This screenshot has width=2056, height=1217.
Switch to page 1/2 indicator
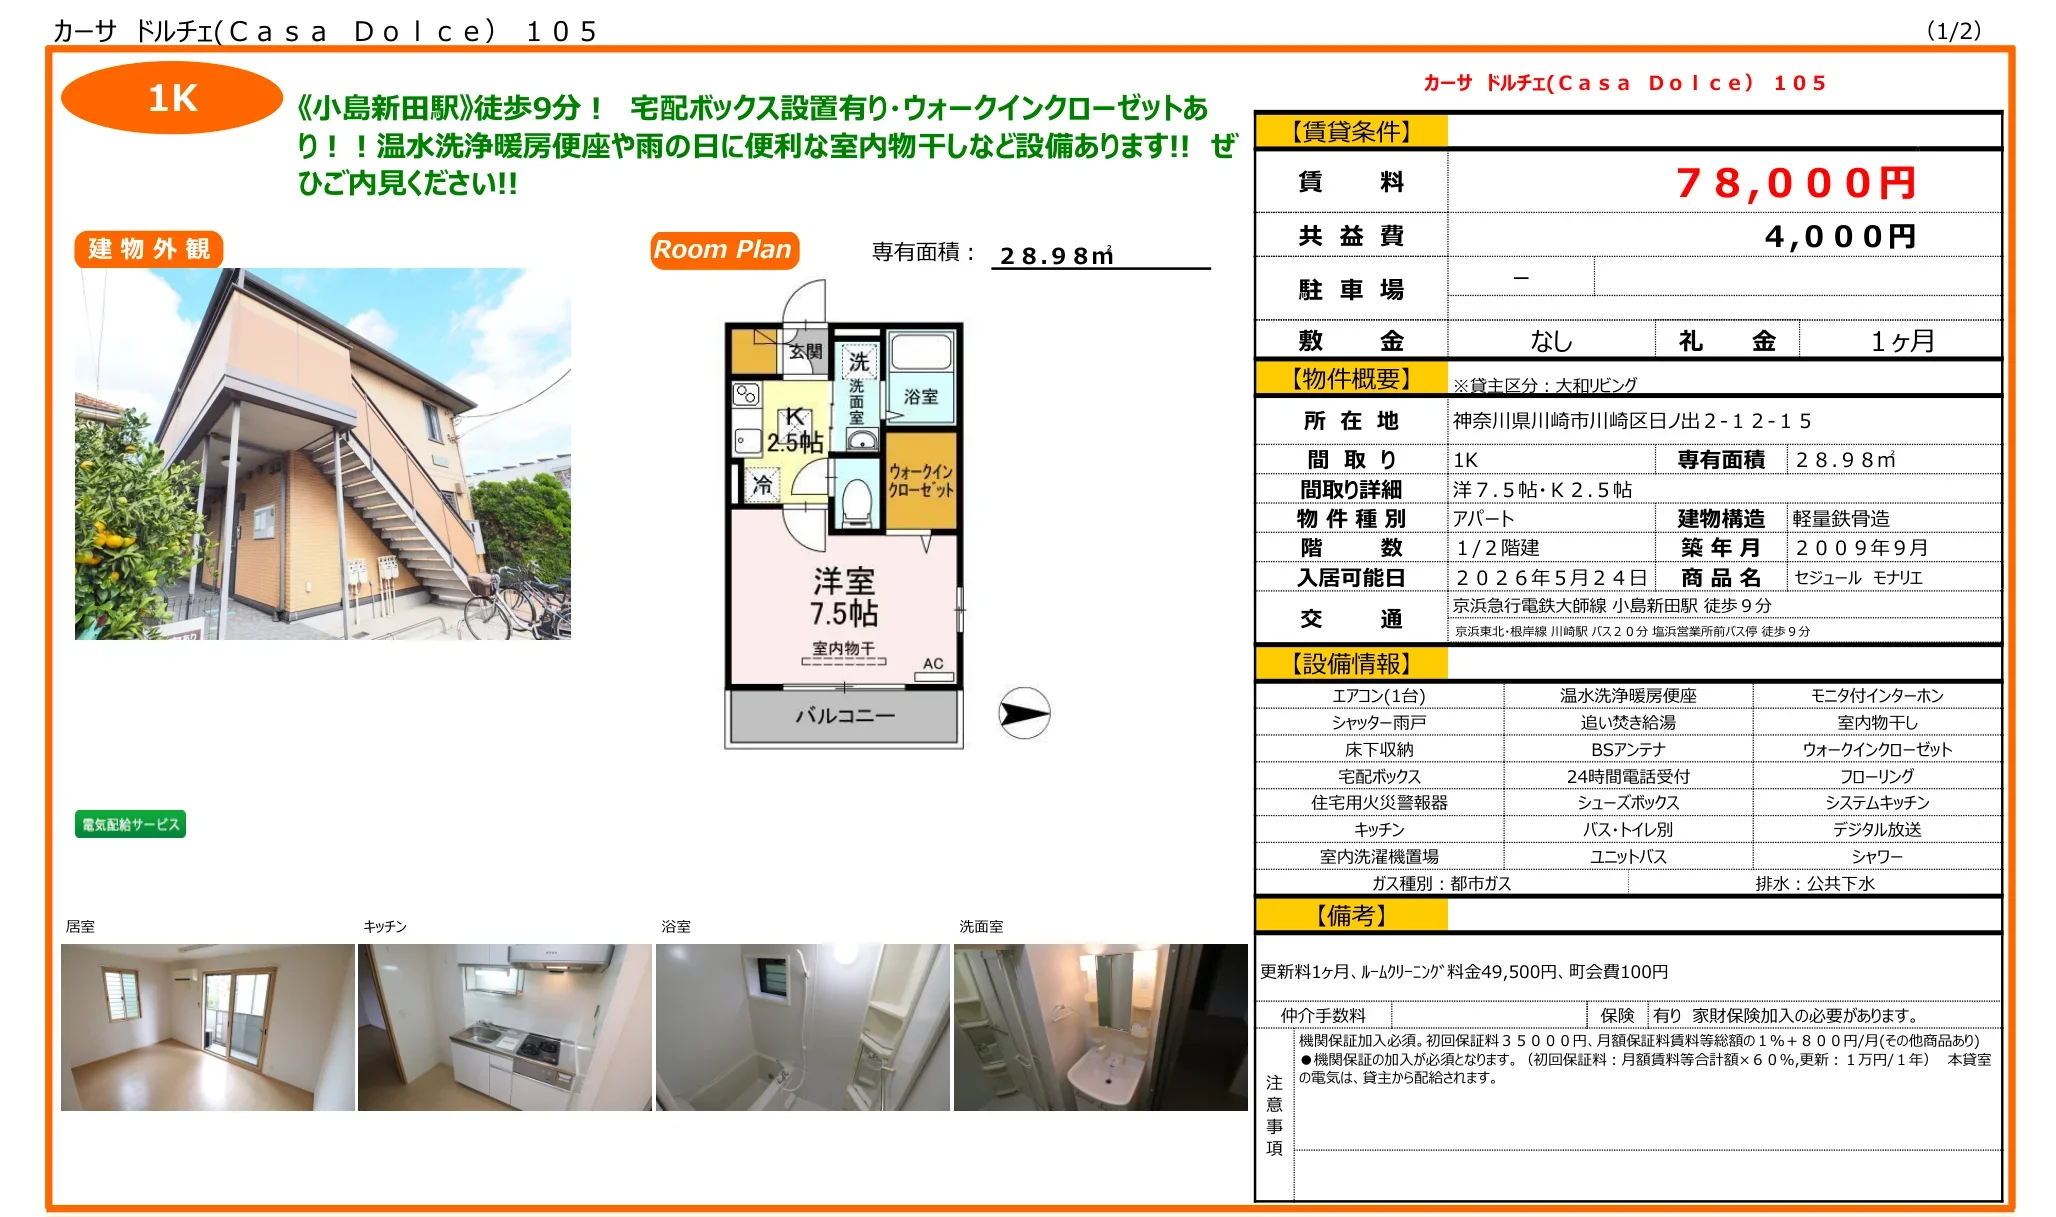tap(1957, 29)
